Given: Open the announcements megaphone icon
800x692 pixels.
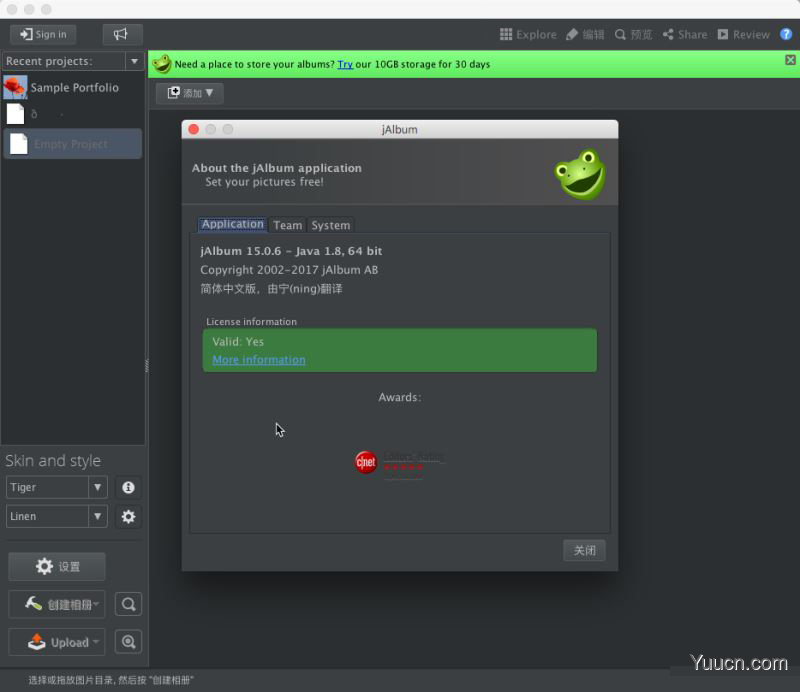Looking at the screenshot, I should (122, 34).
